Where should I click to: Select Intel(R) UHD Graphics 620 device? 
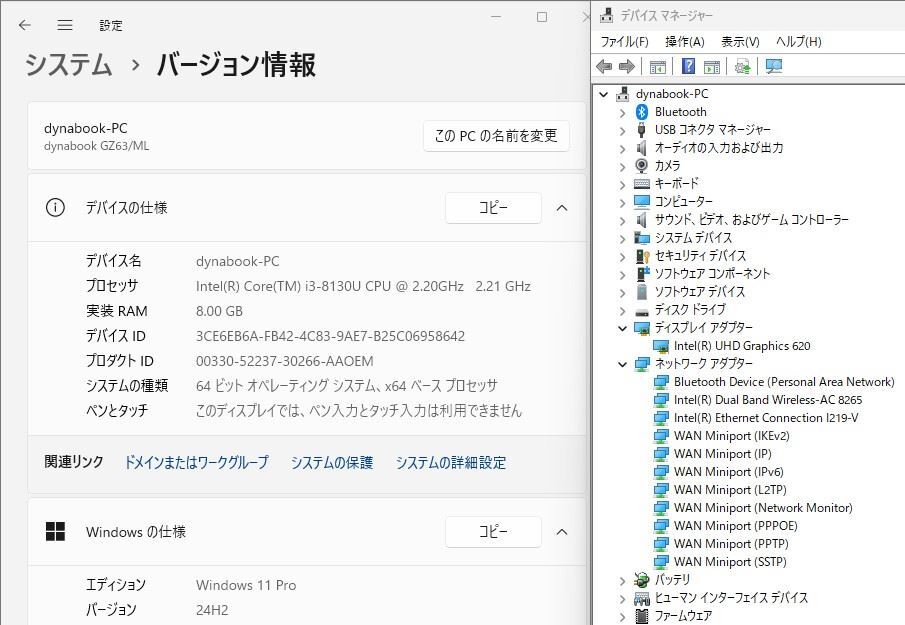click(742, 346)
